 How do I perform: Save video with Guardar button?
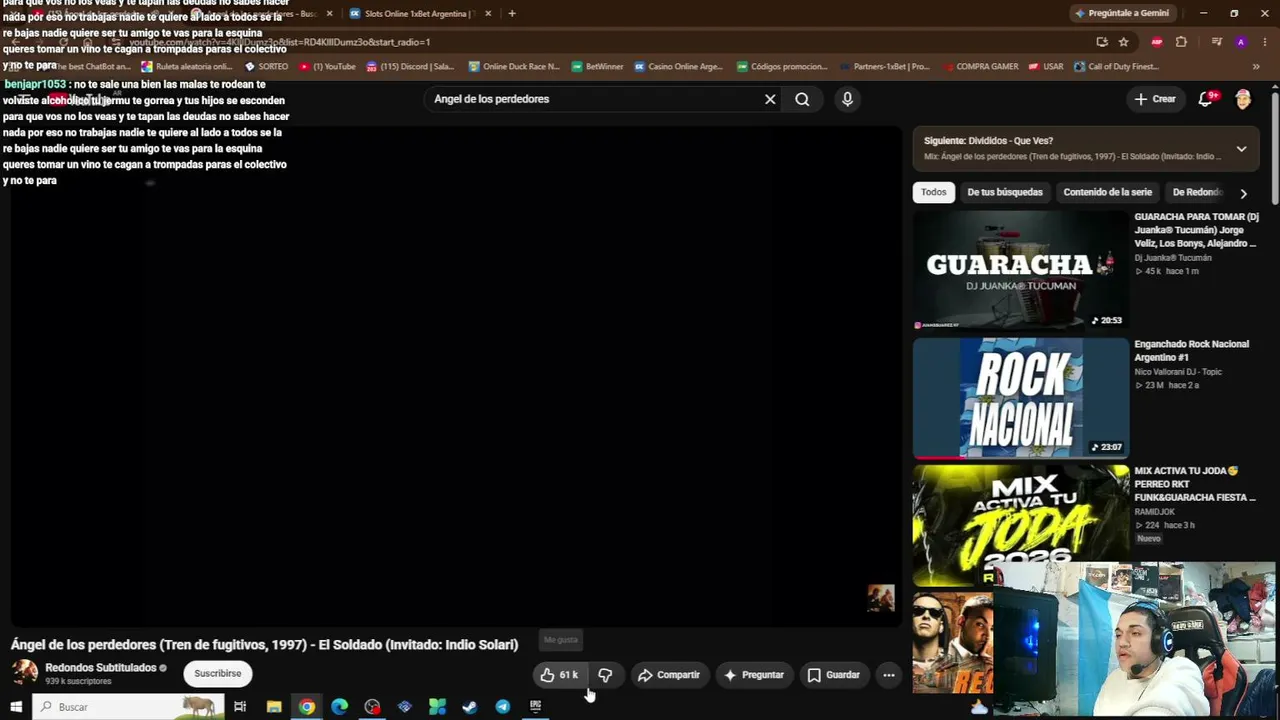pyautogui.click(x=834, y=675)
